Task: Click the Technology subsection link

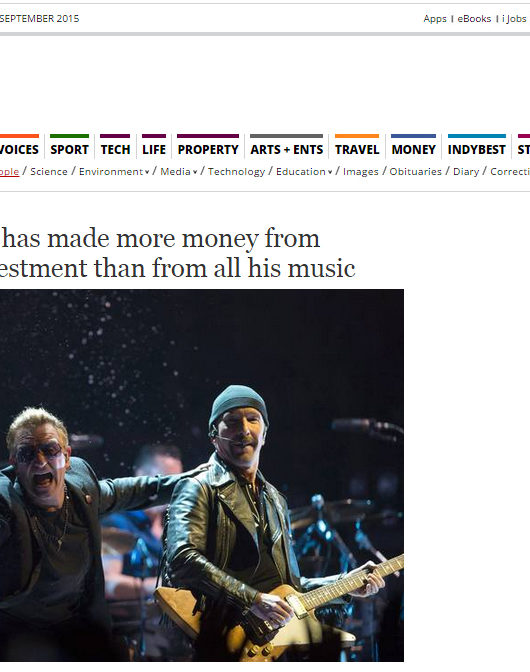Action: 237,171
